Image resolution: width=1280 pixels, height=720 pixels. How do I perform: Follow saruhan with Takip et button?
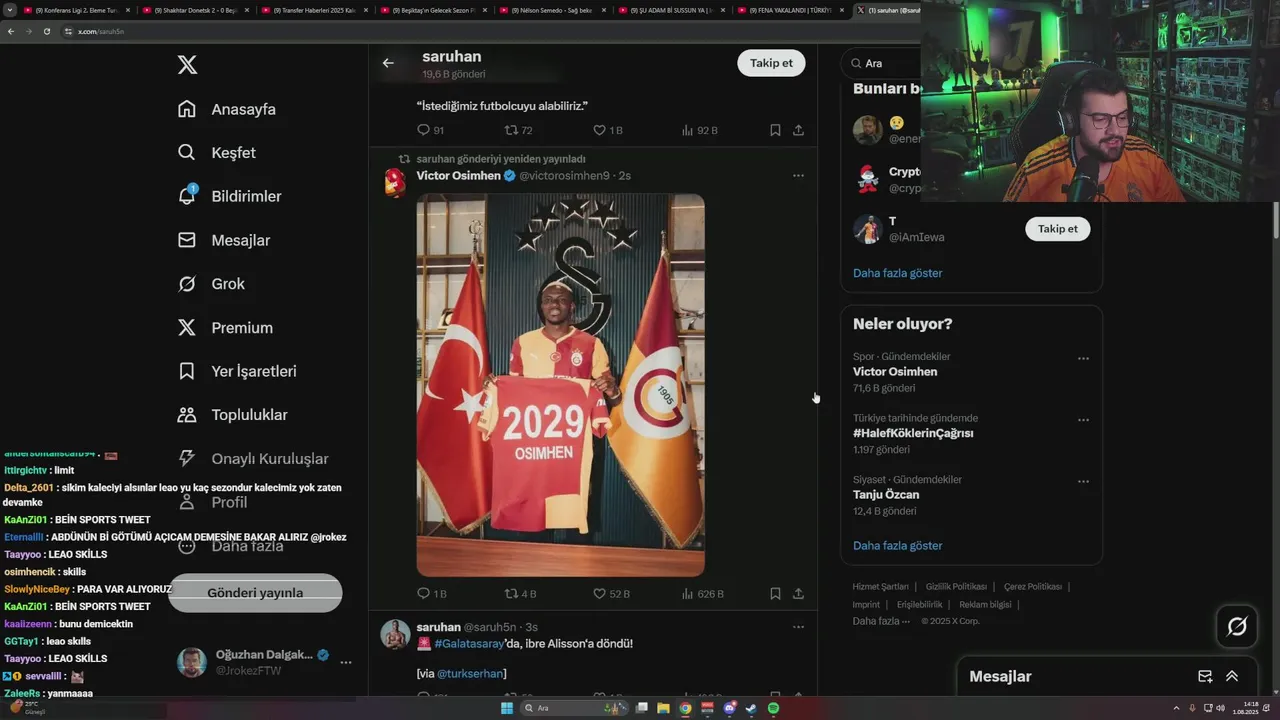(x=771, y=63)
